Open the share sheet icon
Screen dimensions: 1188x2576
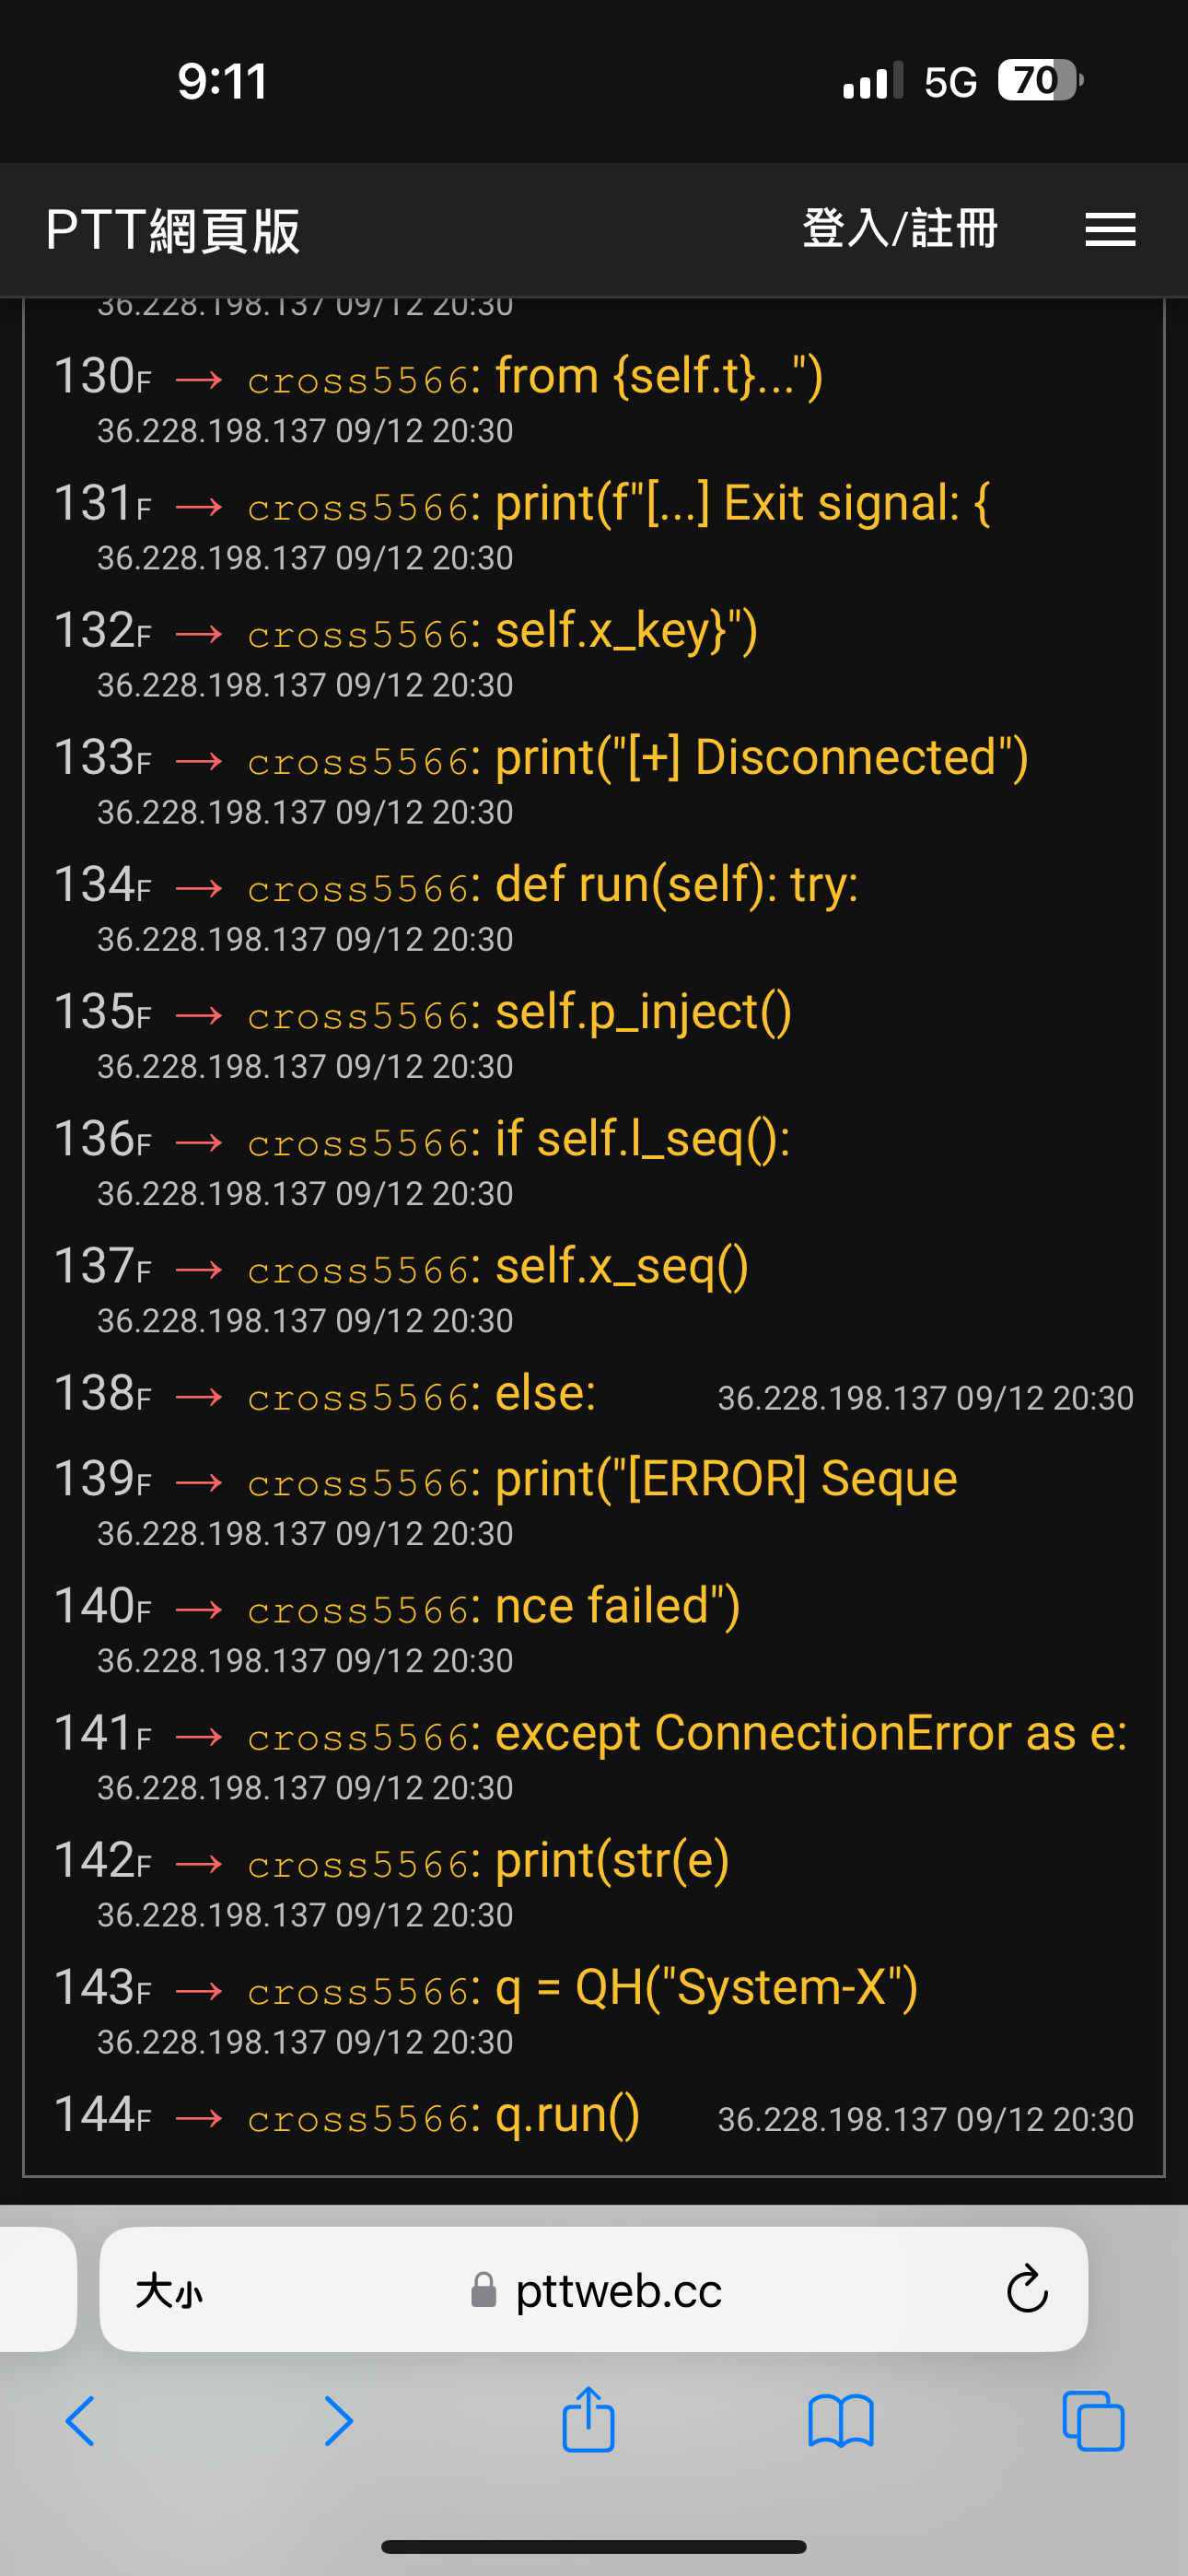point(588,2419)
